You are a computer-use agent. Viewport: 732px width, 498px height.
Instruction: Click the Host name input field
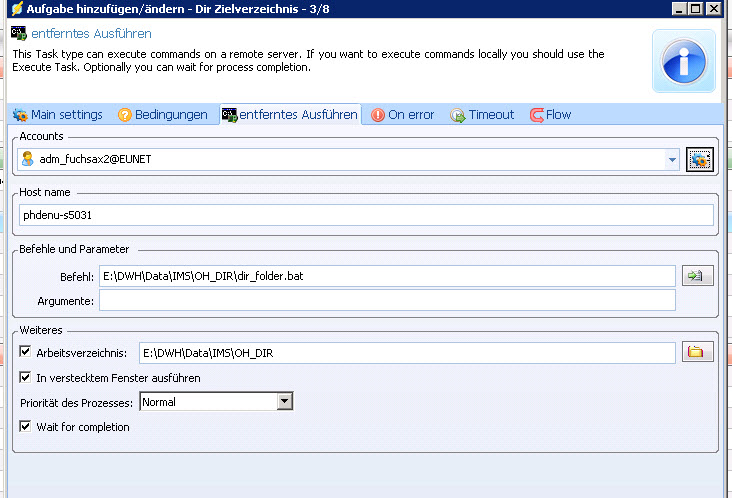pos(365,215)
